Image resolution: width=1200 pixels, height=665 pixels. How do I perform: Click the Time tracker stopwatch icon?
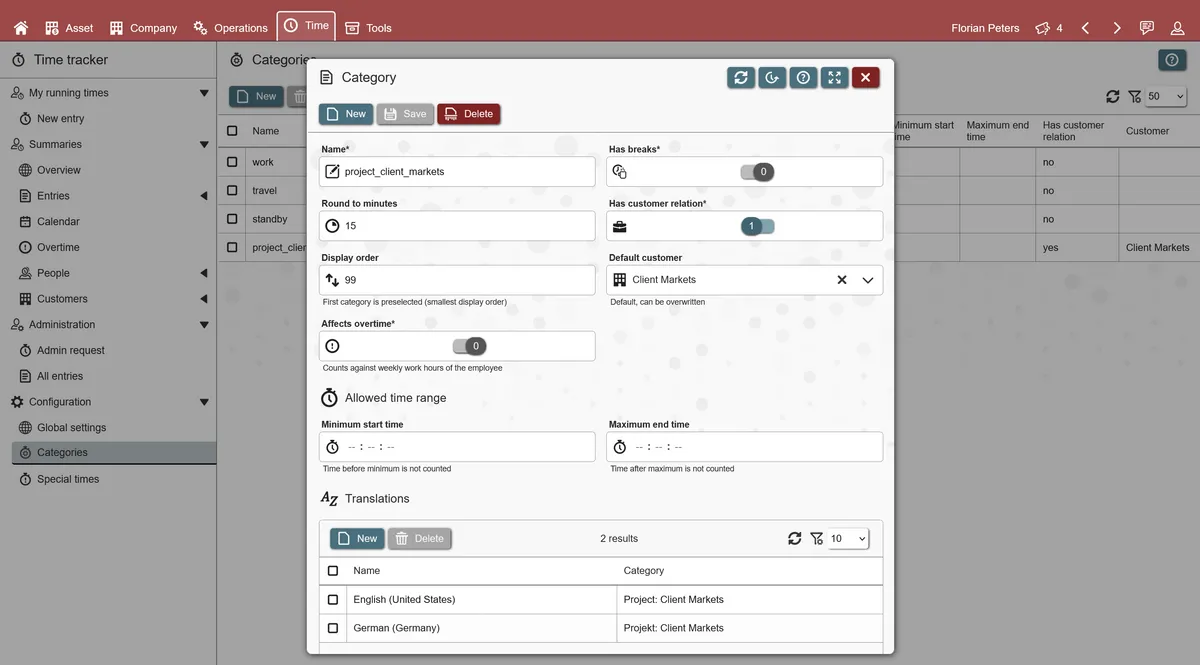[19, 60]
